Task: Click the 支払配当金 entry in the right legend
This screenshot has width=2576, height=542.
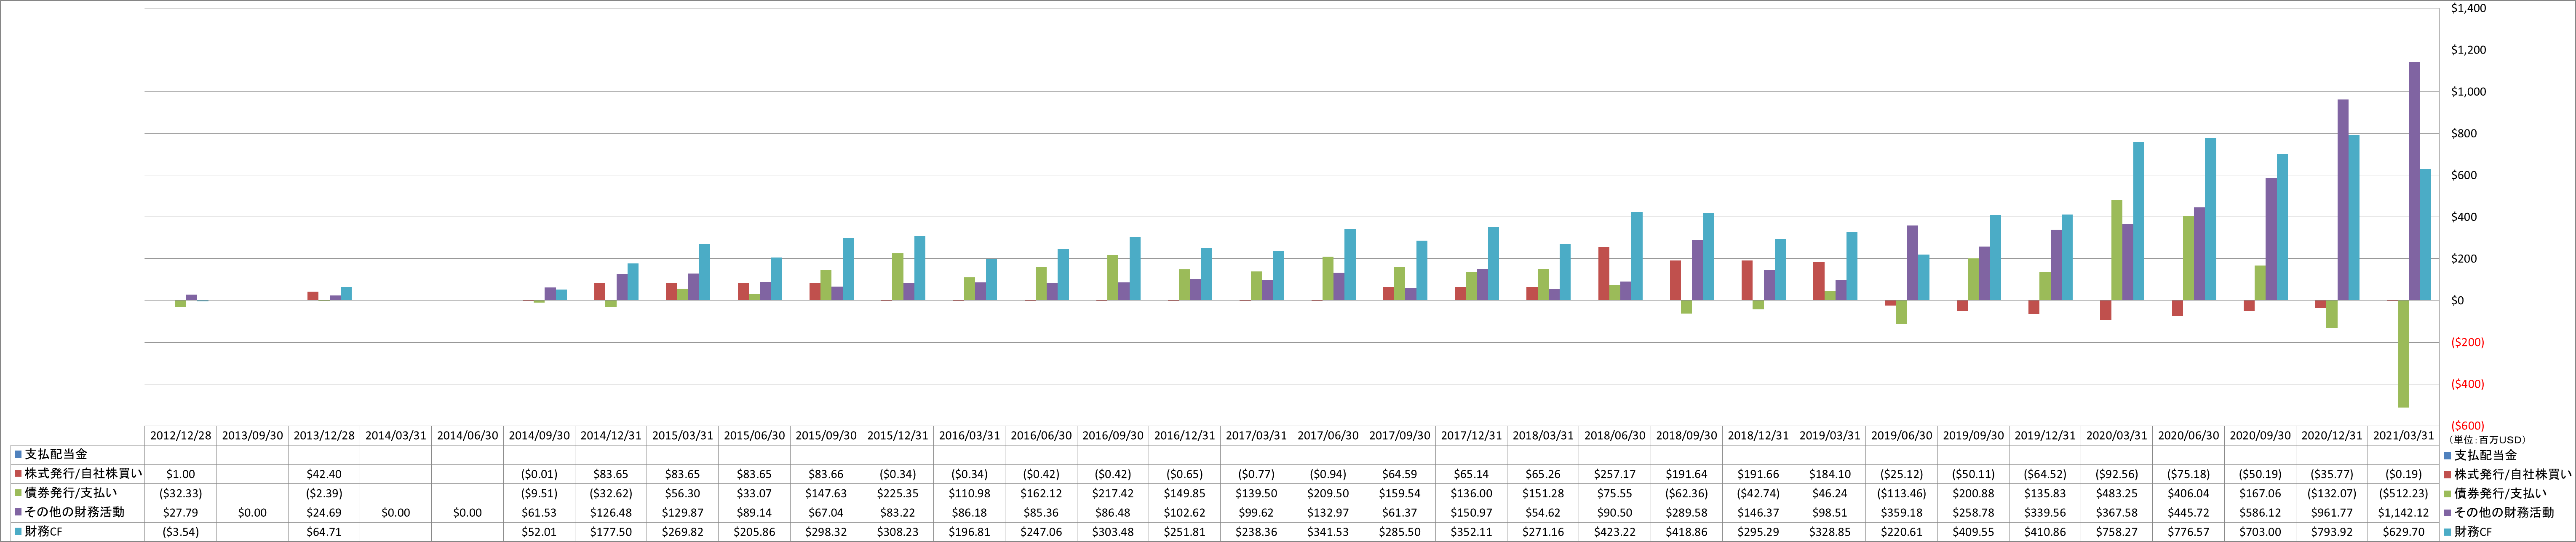Action: [x=2486, y=455]
